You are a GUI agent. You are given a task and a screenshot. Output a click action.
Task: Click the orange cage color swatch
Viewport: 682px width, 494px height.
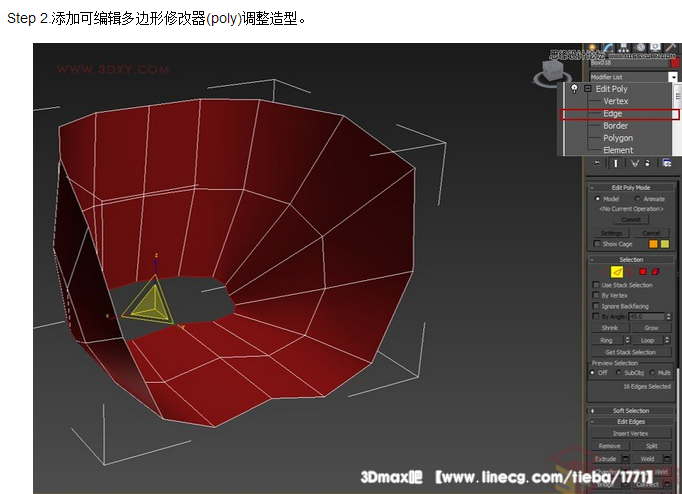[651, 244]
